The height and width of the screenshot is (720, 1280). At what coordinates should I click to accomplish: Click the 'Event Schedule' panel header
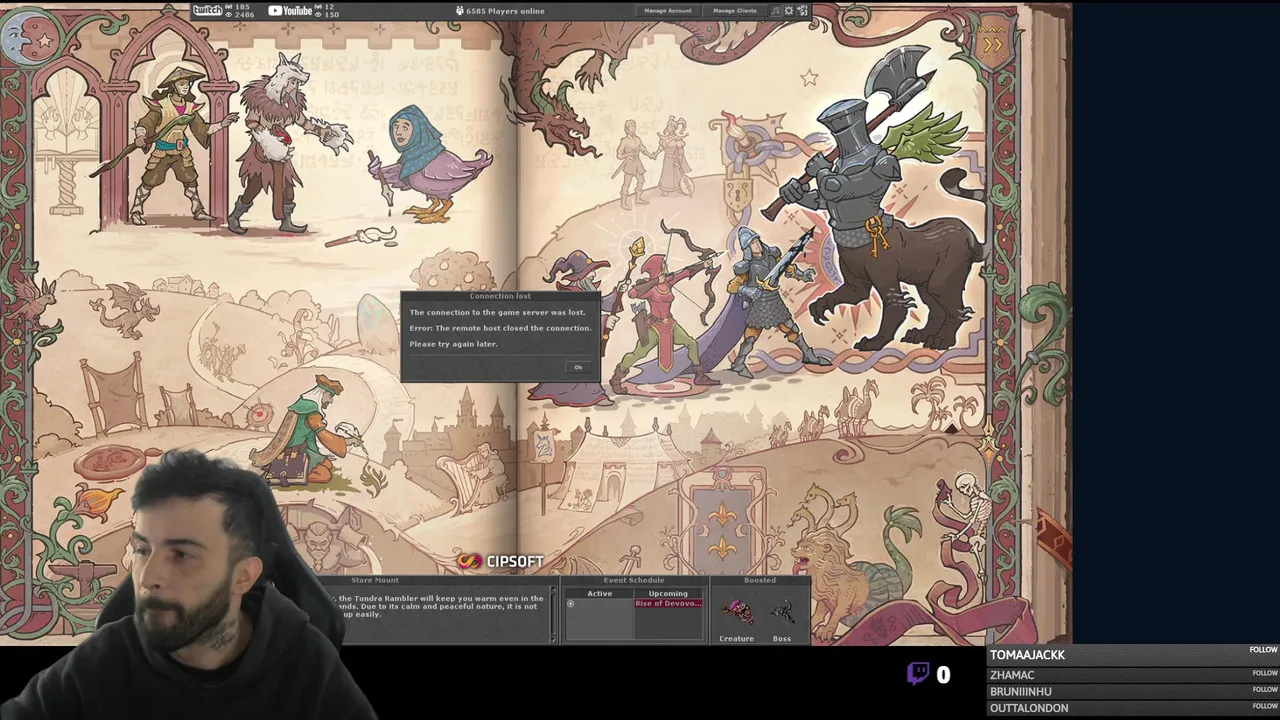[x=634, y=580]
